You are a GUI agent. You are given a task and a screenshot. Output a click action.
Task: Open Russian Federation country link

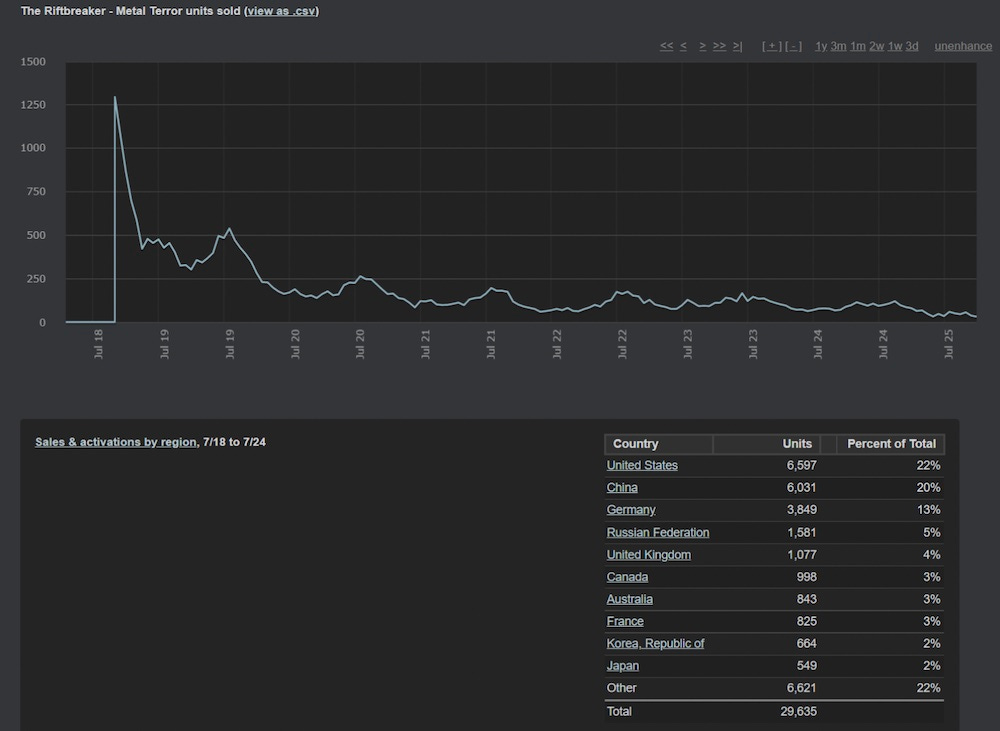point(658,532)
